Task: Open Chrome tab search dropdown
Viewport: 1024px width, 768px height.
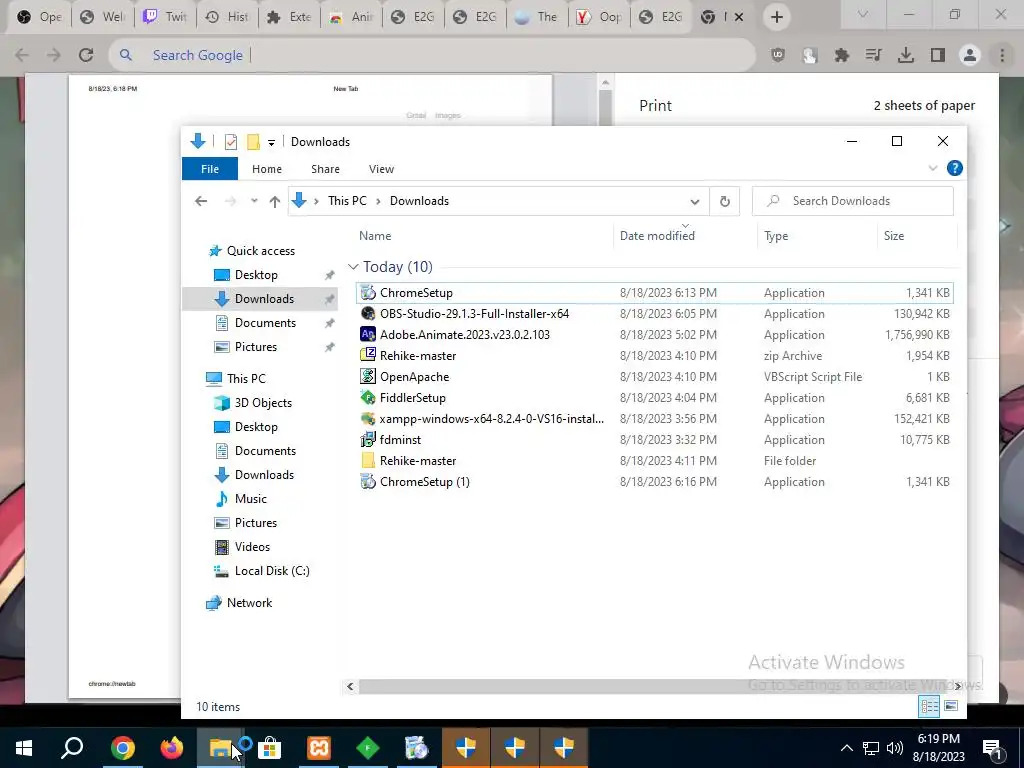Action: (863, 14)
